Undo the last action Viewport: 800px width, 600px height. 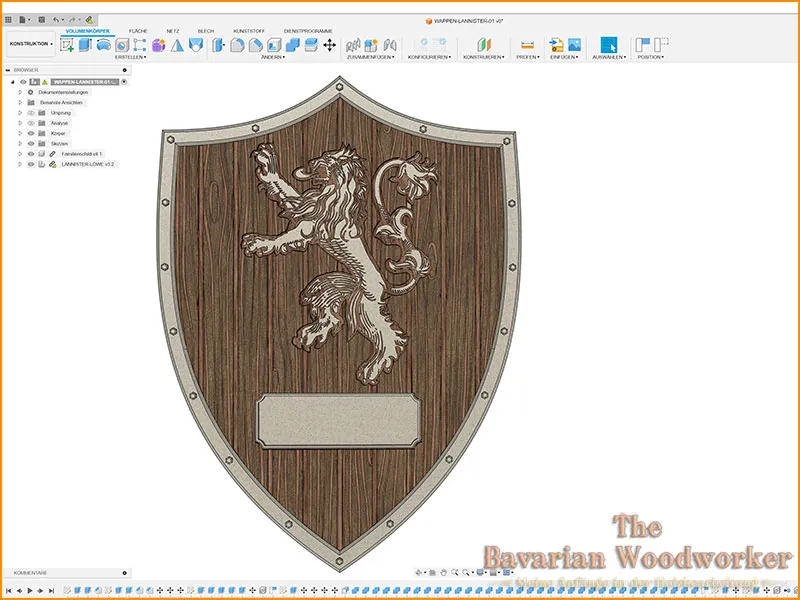click(57, 20)
